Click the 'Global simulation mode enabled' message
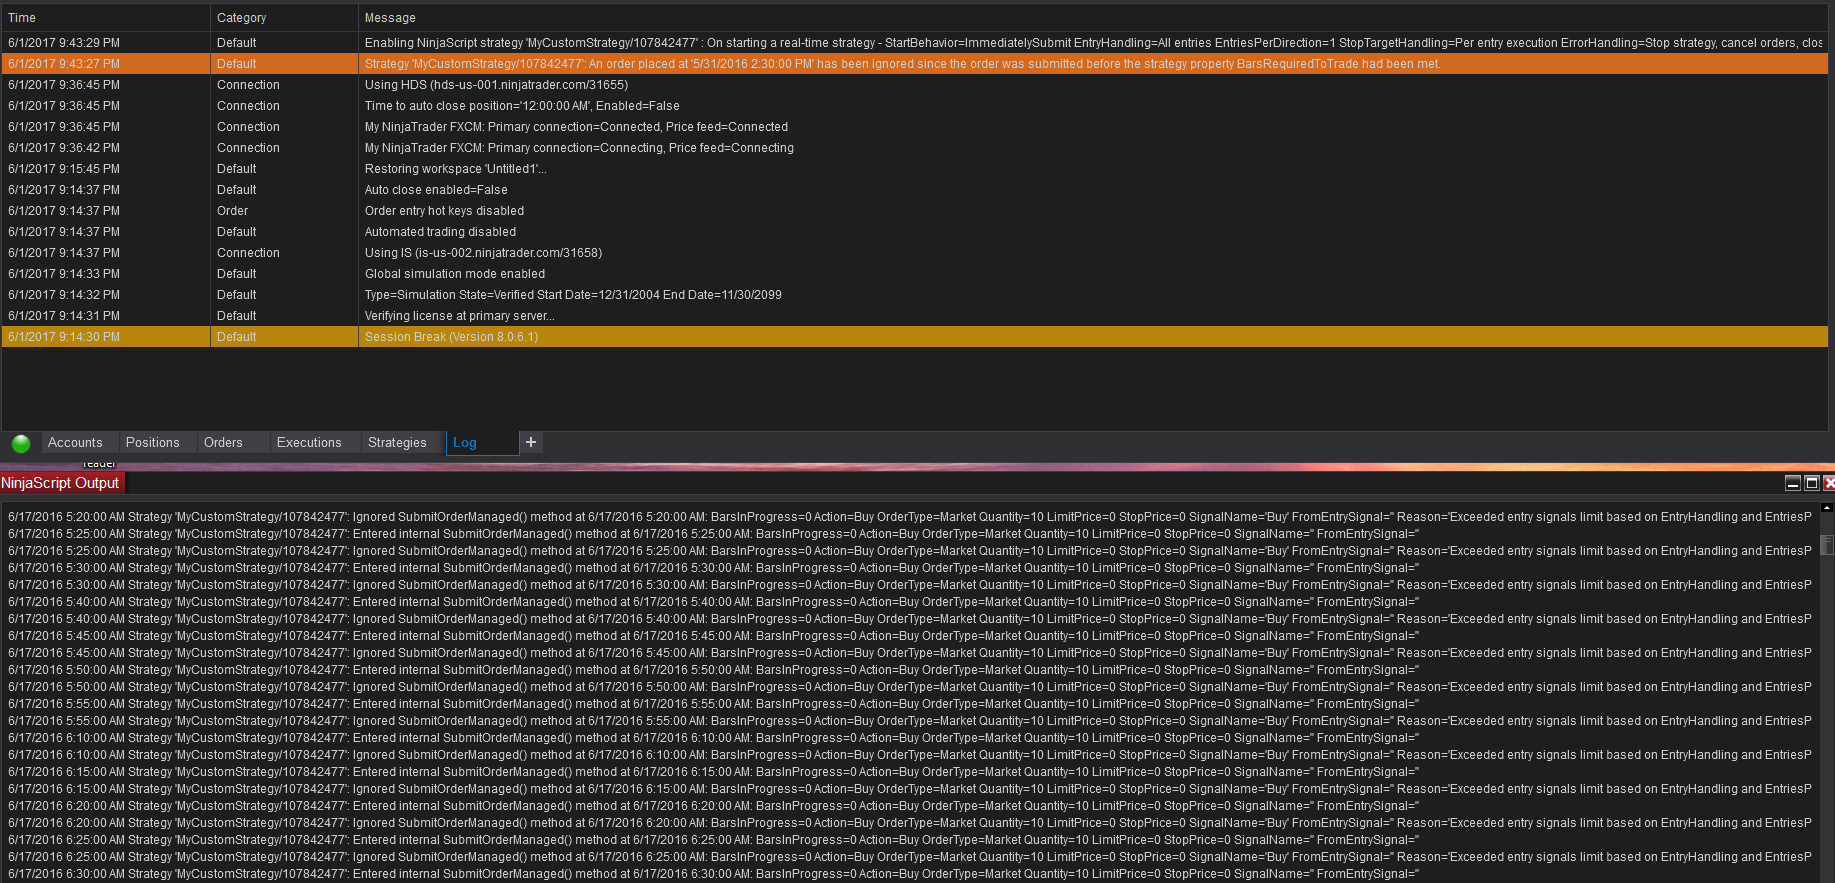The height and width of the screenshot is (883, 1835). point(455,274)
